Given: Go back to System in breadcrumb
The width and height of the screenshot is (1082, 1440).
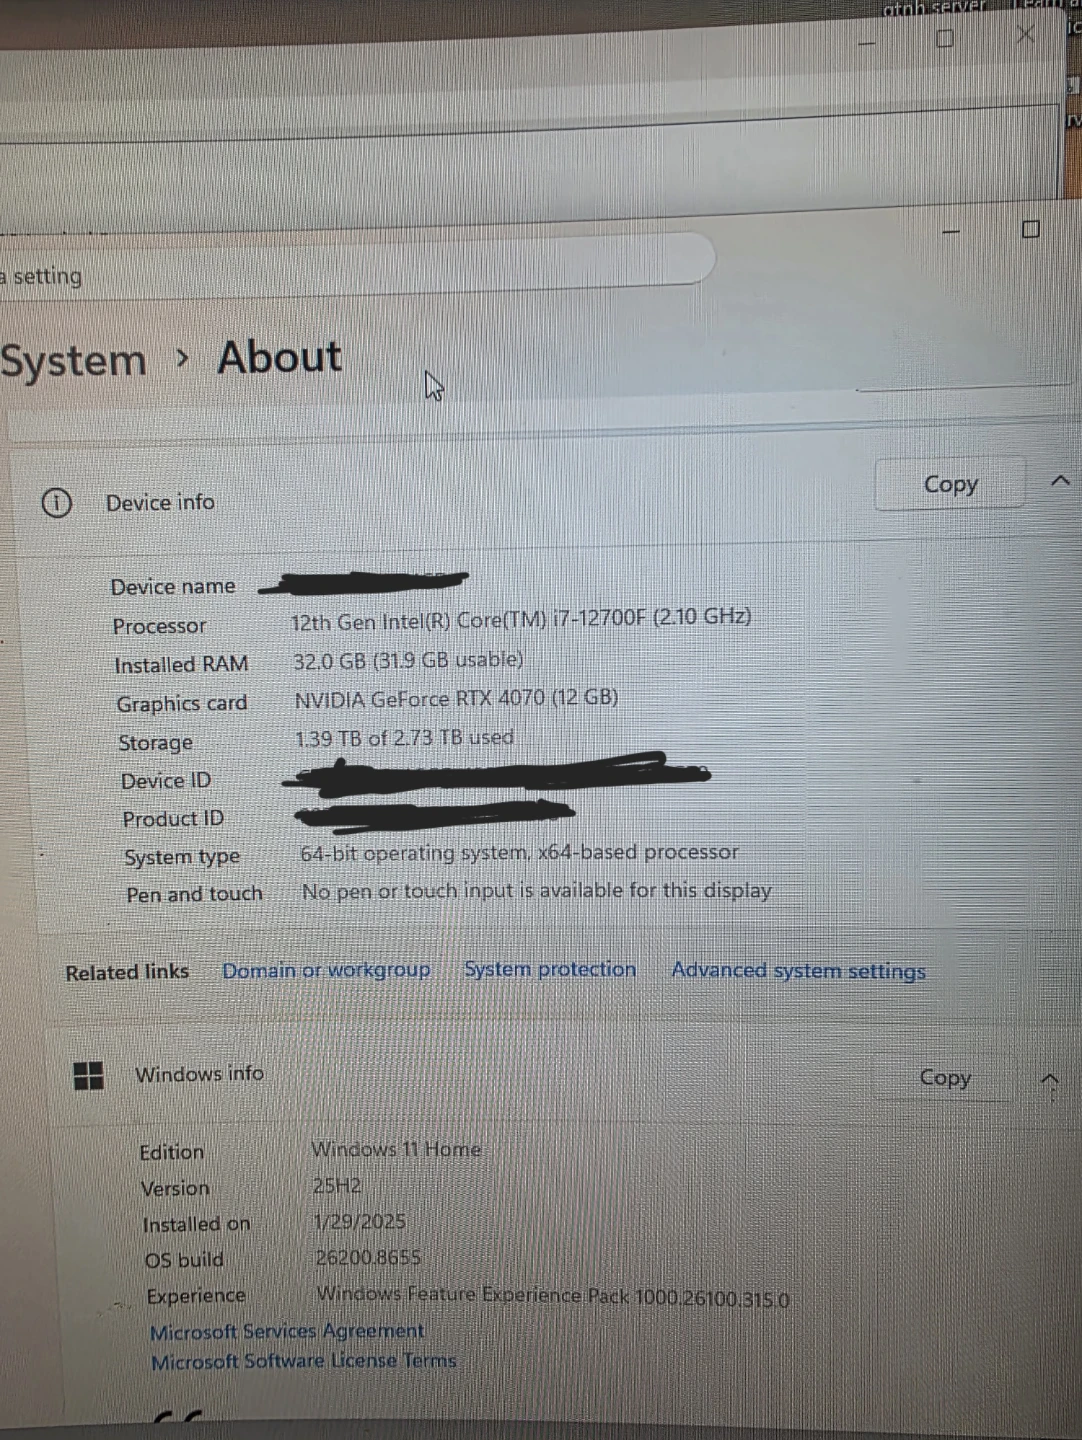Looking at the screenshot, I should (73, 361).
